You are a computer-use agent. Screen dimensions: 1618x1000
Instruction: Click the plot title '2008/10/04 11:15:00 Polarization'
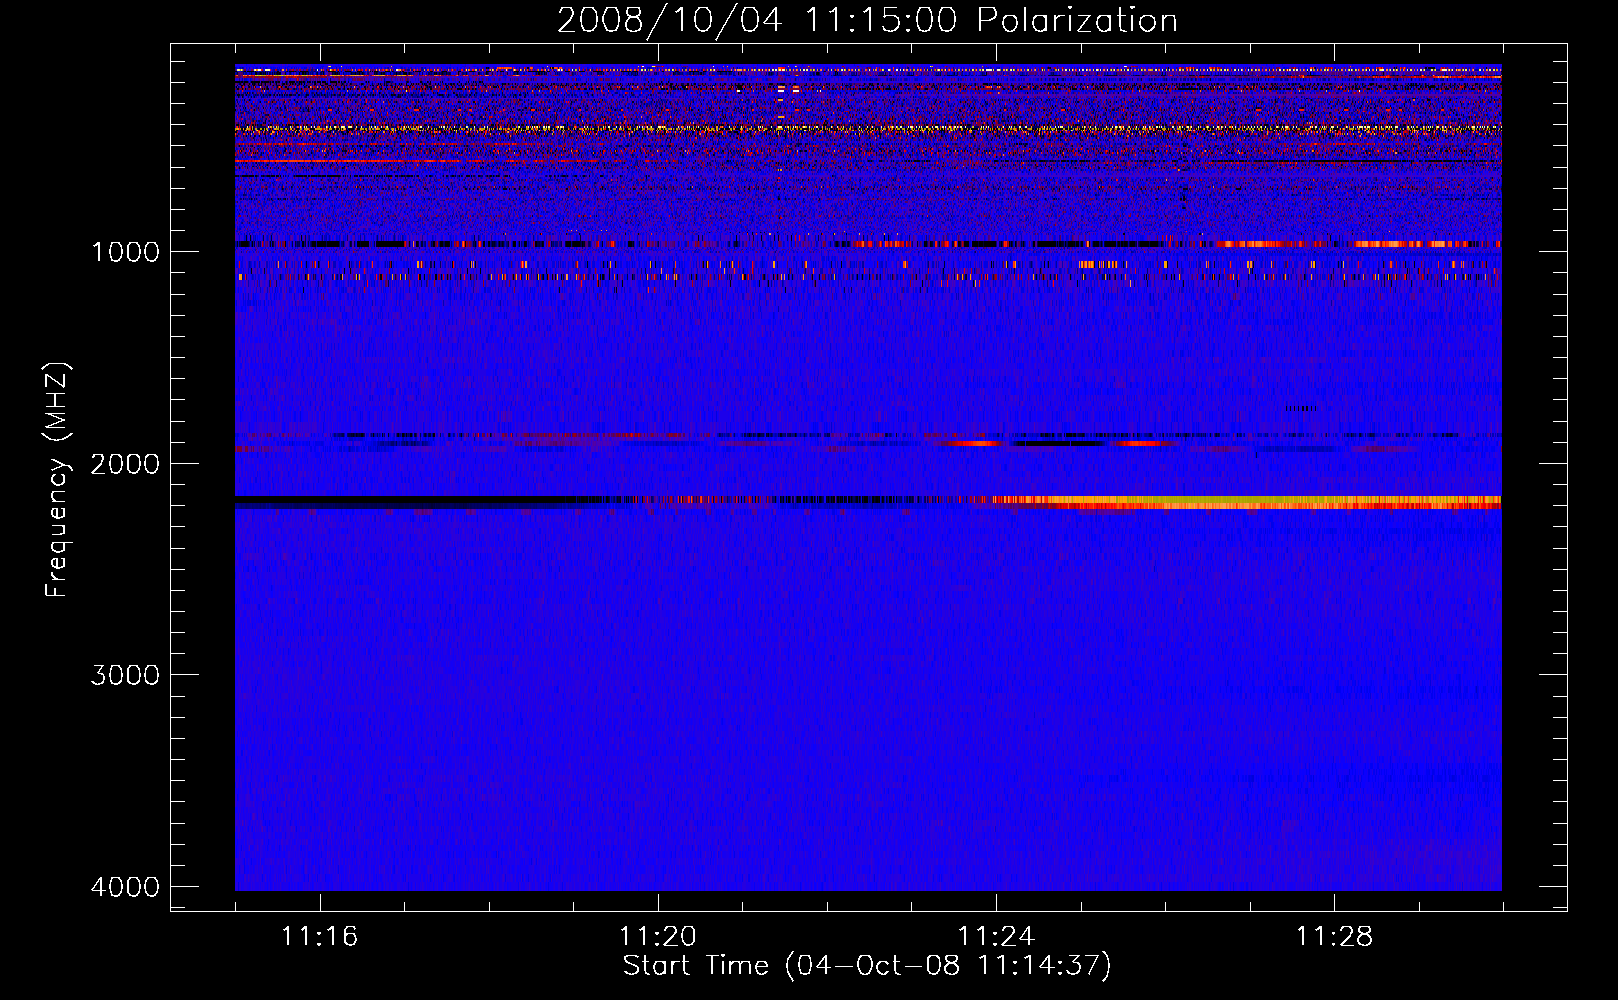pos(867,20)
